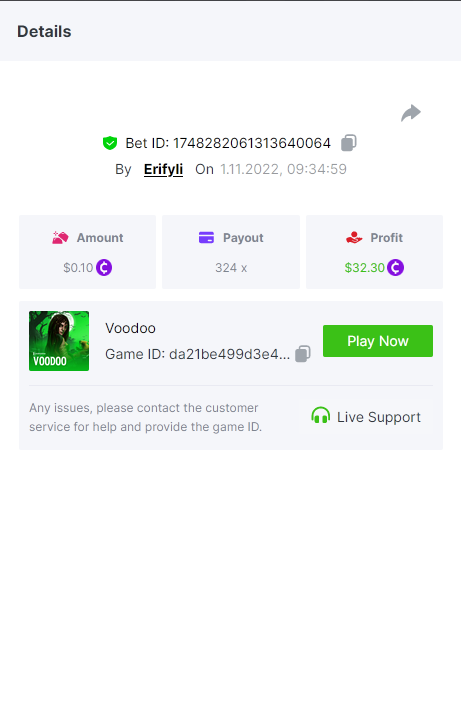Viewport: 461px width, 719px height.
Task: Click the share arrow icon
Action: click(411, 113)
